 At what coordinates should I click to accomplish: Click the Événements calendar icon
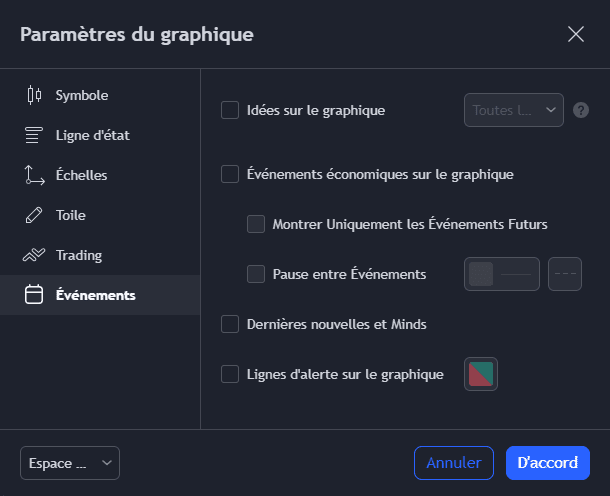tap(34, 295)
